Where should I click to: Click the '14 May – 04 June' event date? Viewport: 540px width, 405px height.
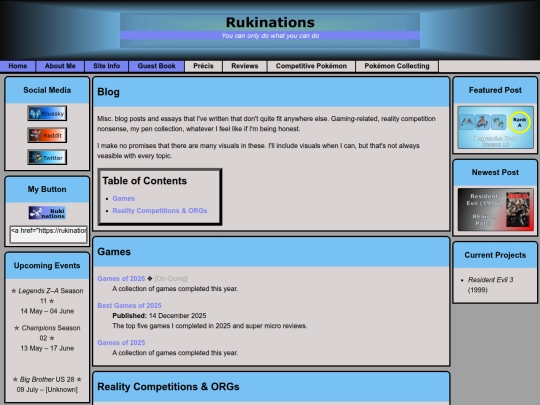(x=47, y=311)
